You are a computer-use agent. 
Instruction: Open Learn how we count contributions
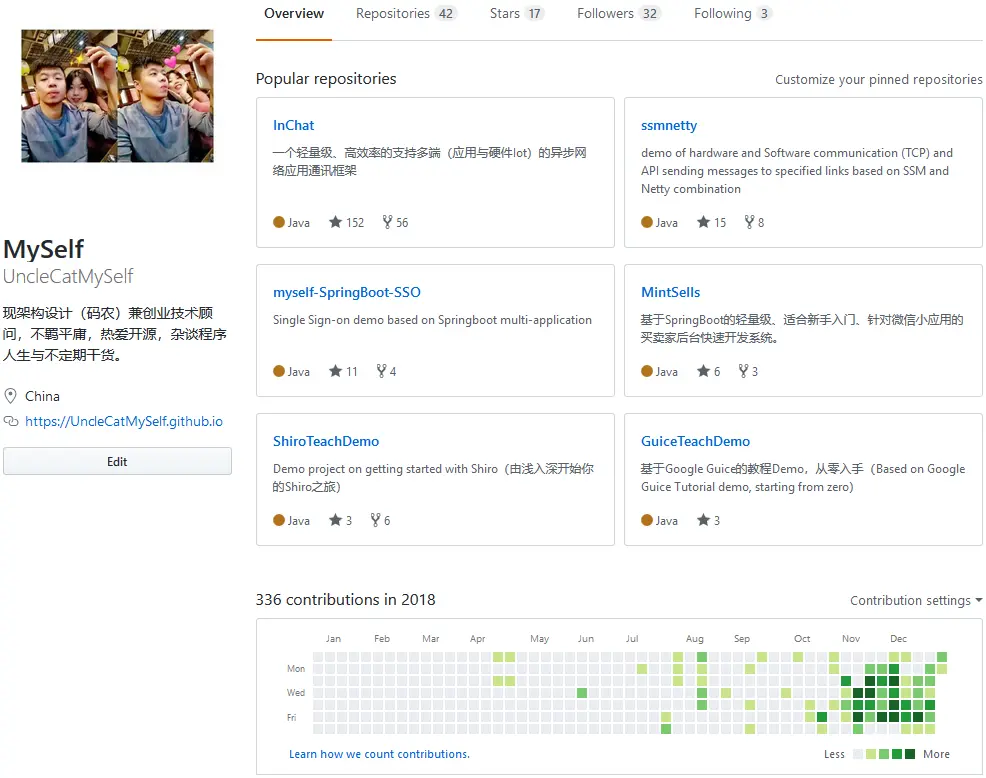click(379, 754)
